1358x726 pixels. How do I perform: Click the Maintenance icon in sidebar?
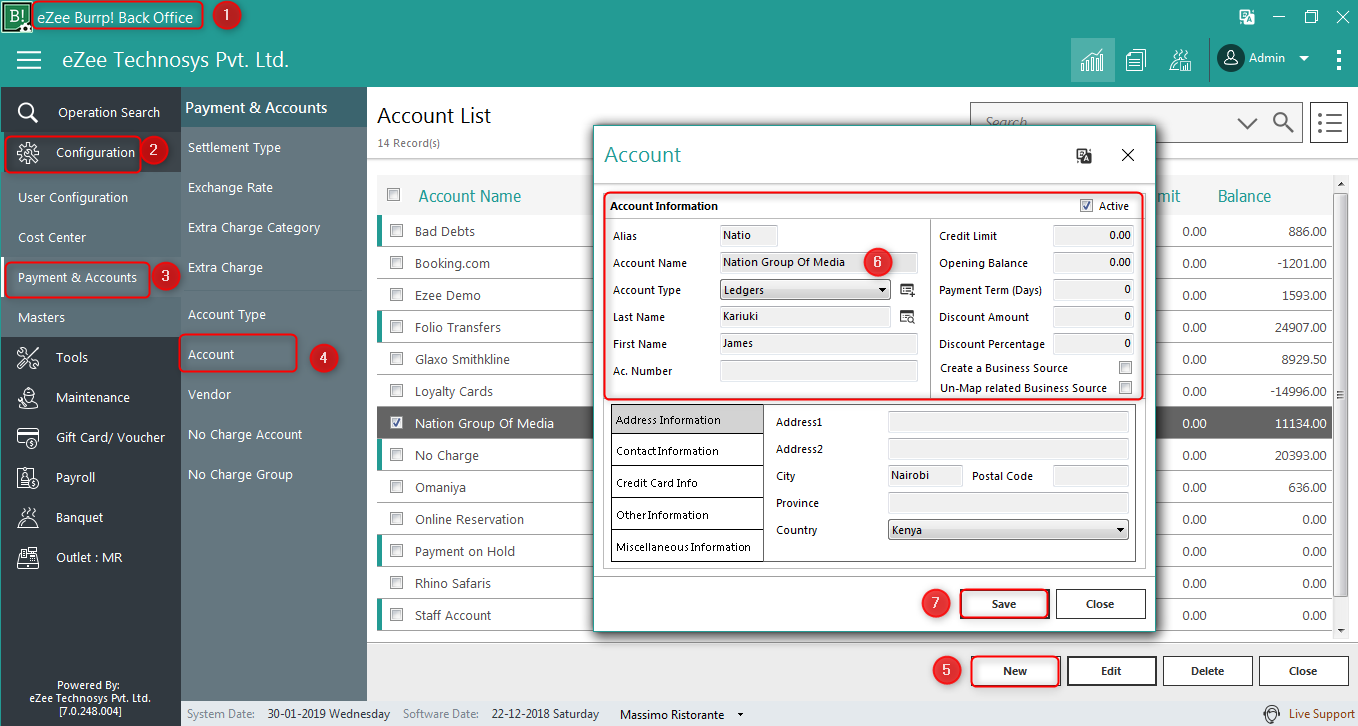coord(28,397)
